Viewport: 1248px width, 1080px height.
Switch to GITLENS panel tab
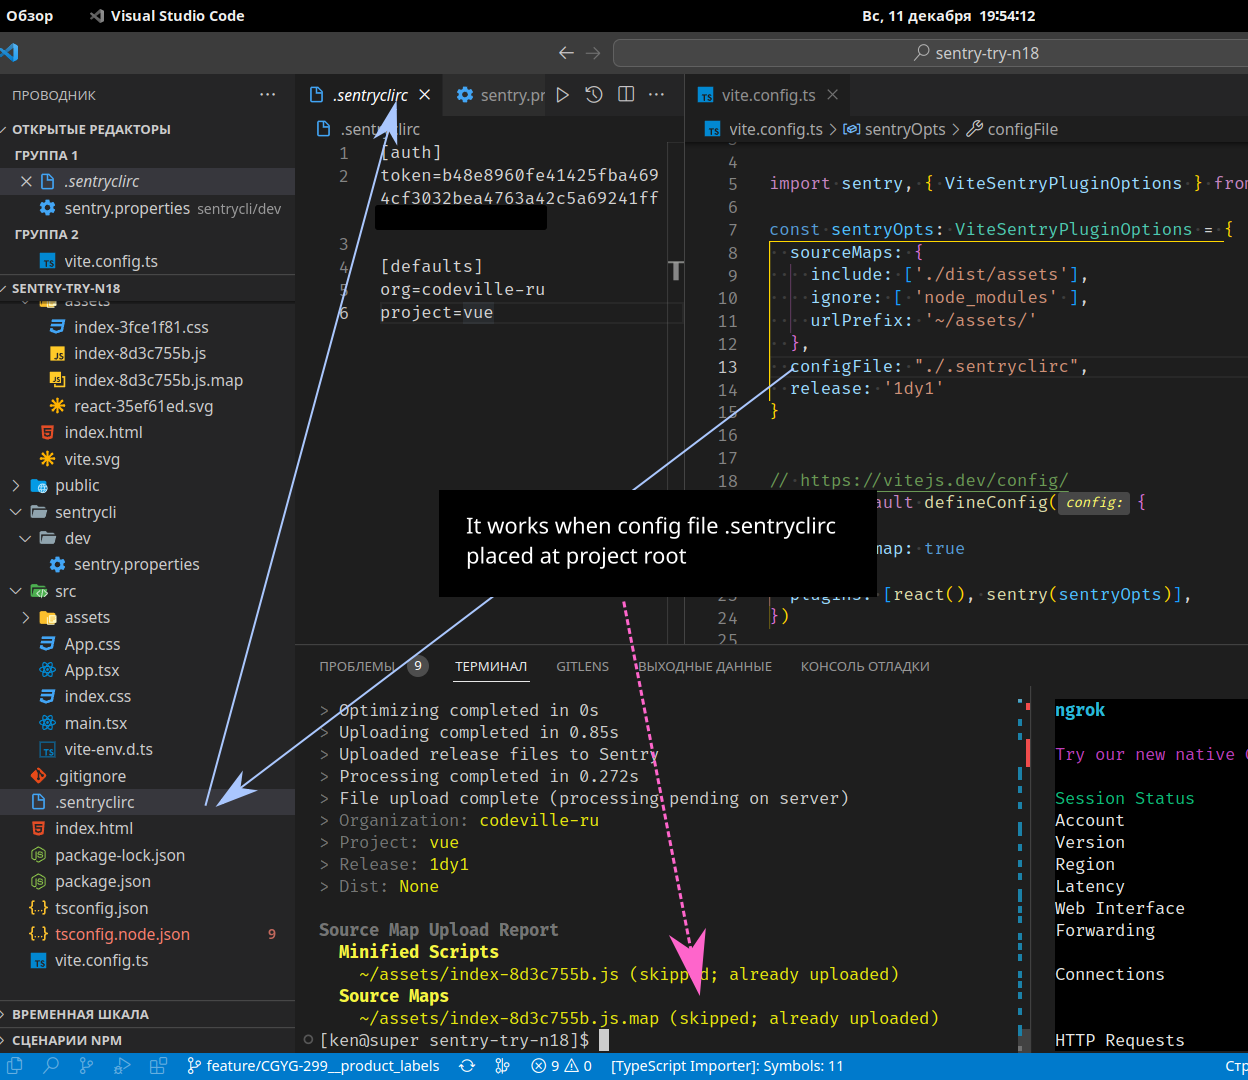coord(582,666)
